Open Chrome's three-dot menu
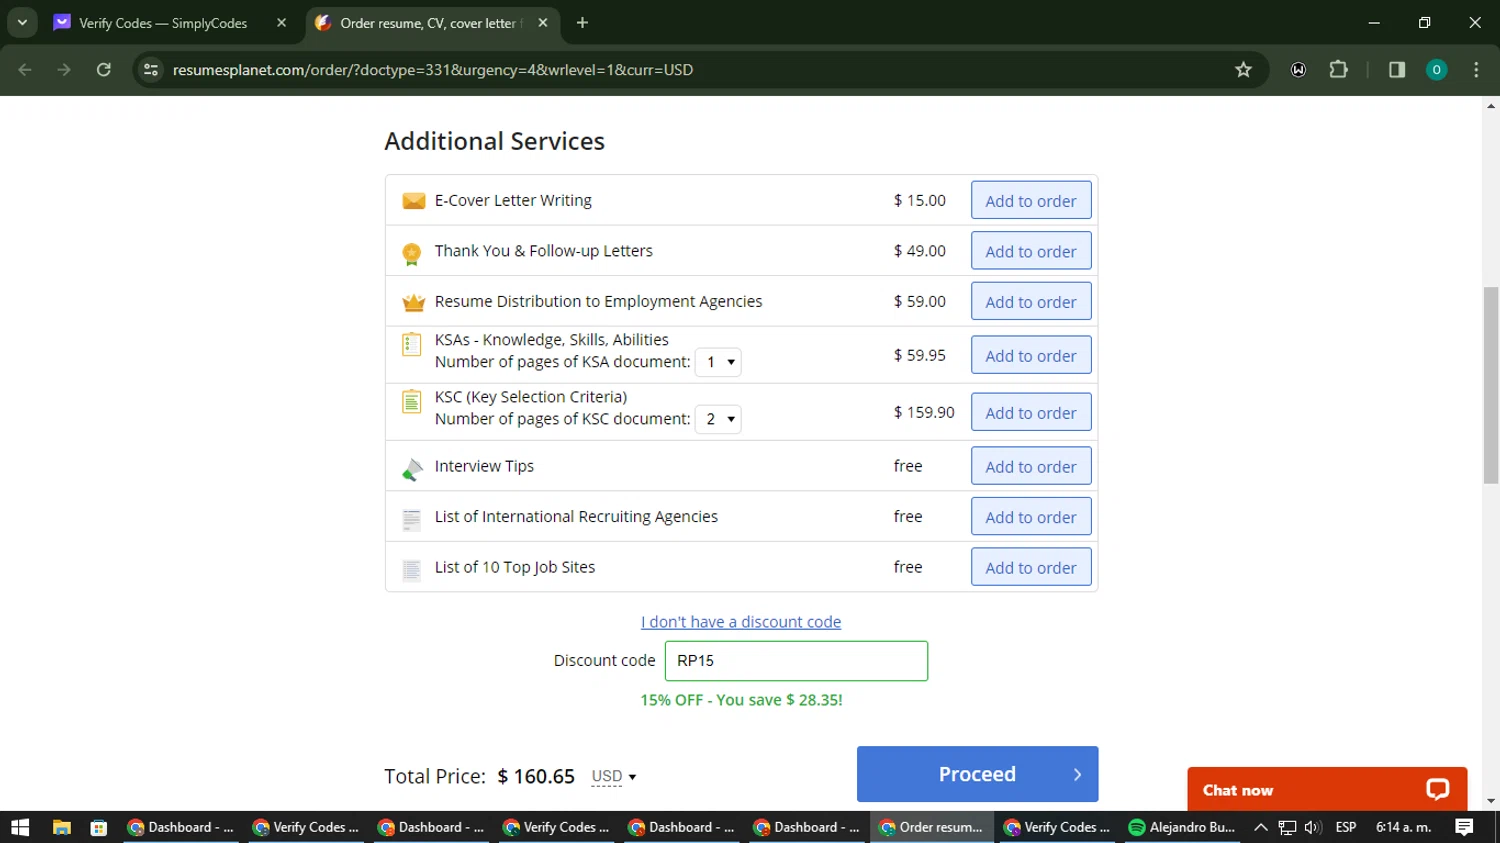Screen dimensions: 1500x843 tap(1476, 70)
